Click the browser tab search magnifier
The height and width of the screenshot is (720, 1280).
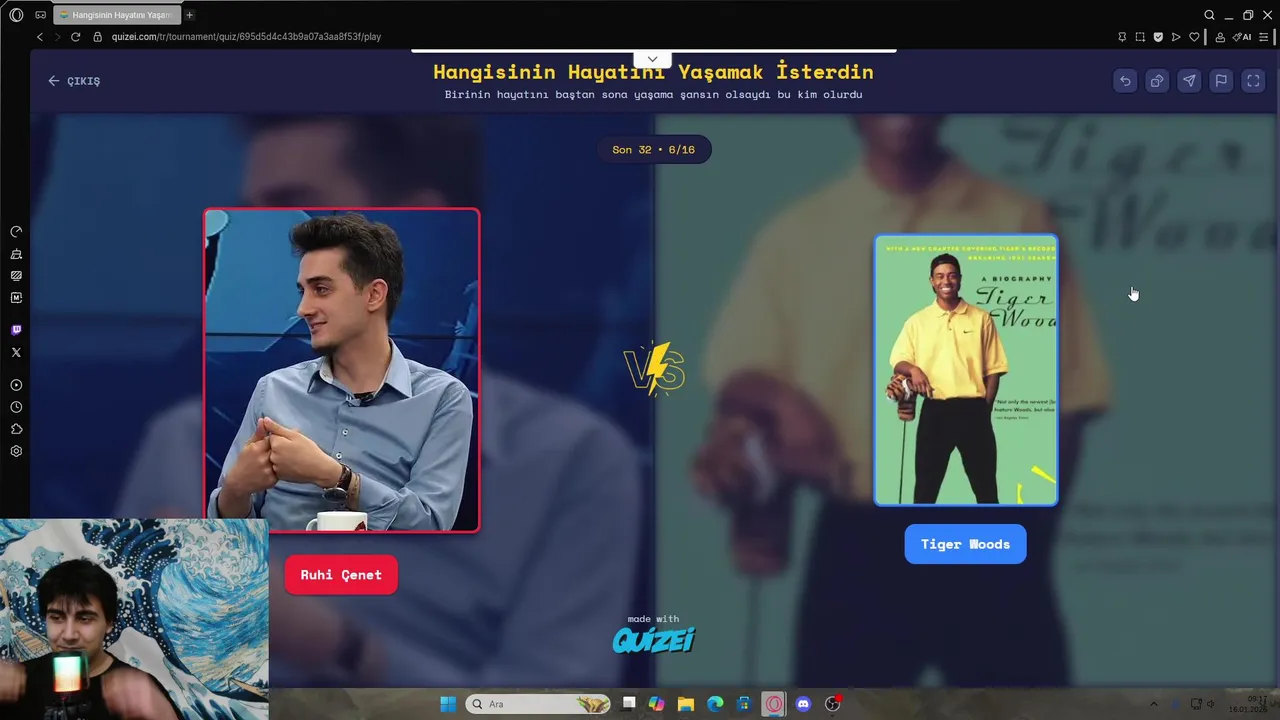pos(1209,15)
